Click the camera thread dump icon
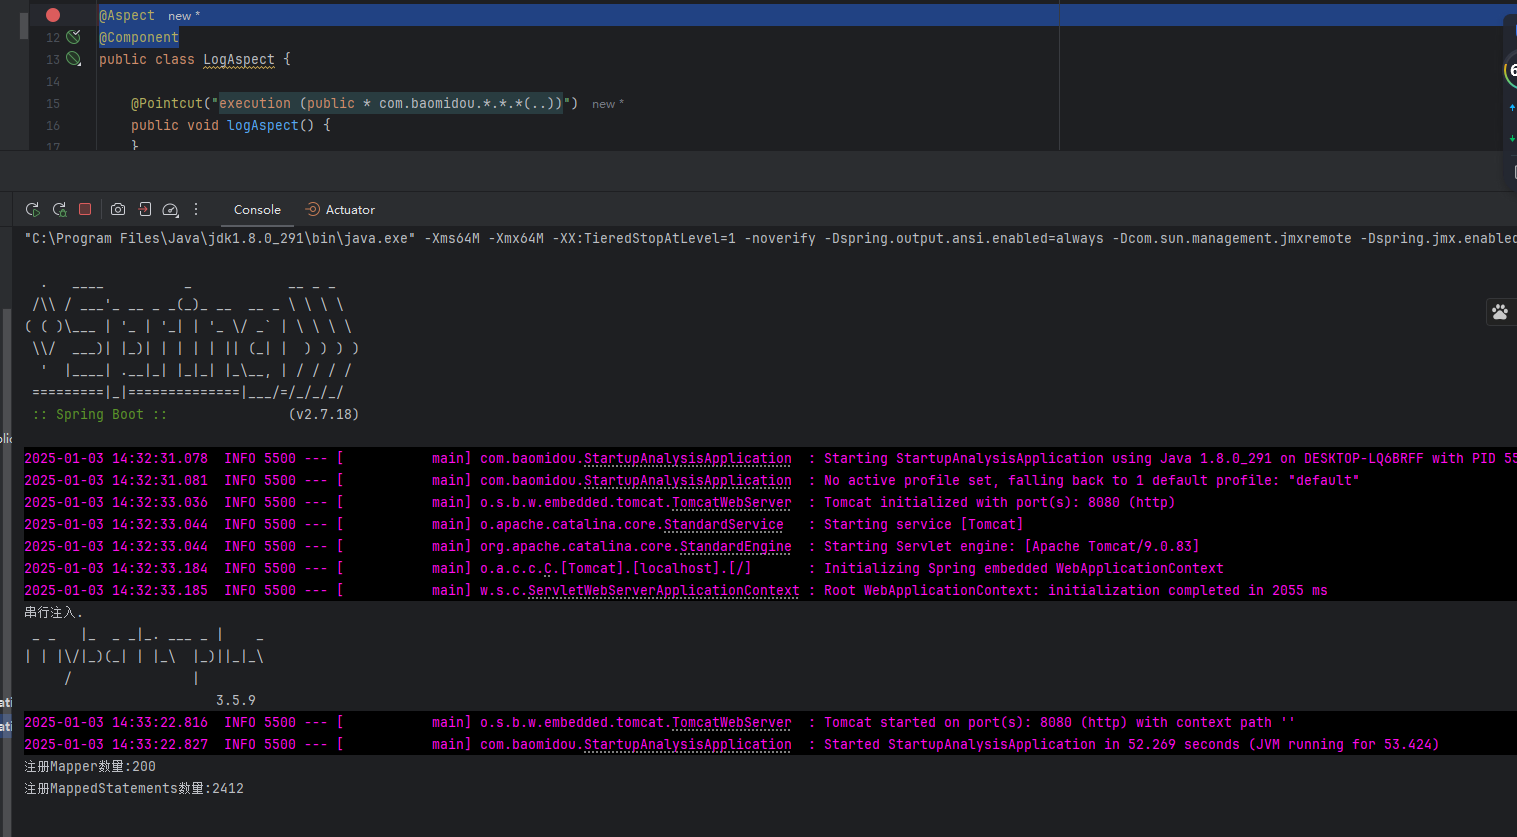Screen dimensions: 1517x837 click(118, 210)
